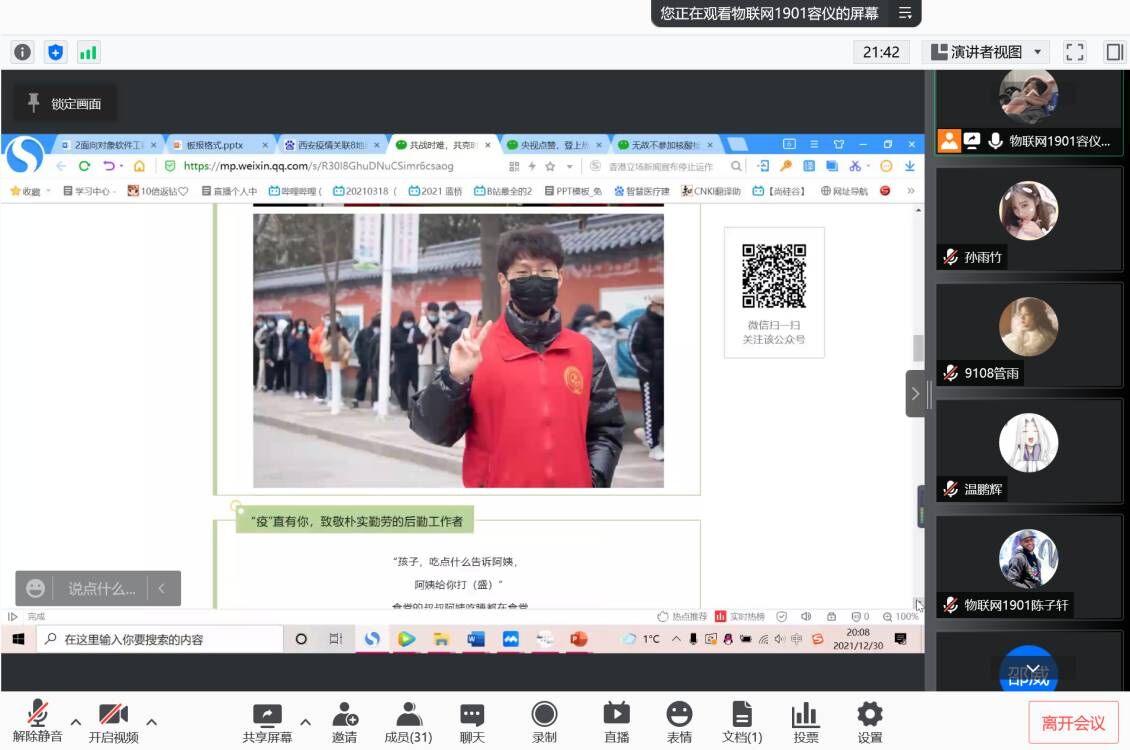The image size is (1130, 750).
Task: Open the 设置 settings gear
Action: [x=870, y=721]
